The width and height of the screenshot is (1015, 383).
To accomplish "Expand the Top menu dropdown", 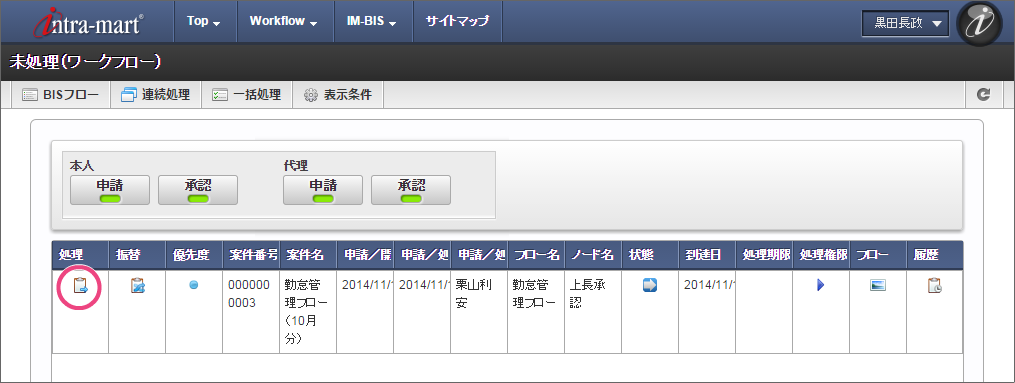I will coord(205,21).
